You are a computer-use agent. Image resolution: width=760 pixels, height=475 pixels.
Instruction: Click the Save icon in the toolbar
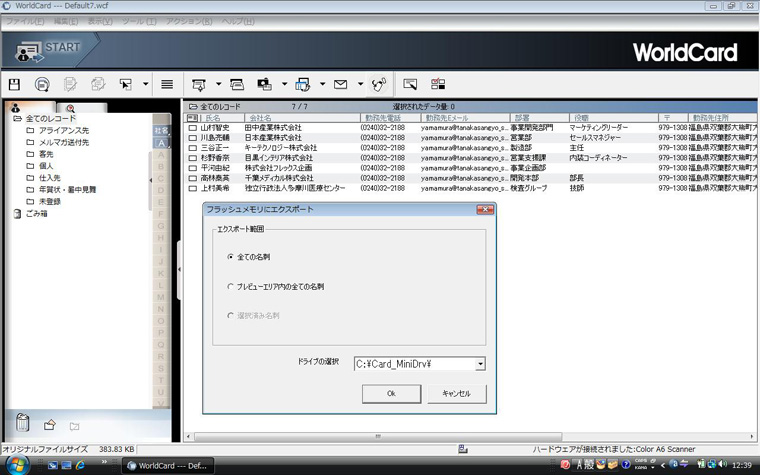15,85
